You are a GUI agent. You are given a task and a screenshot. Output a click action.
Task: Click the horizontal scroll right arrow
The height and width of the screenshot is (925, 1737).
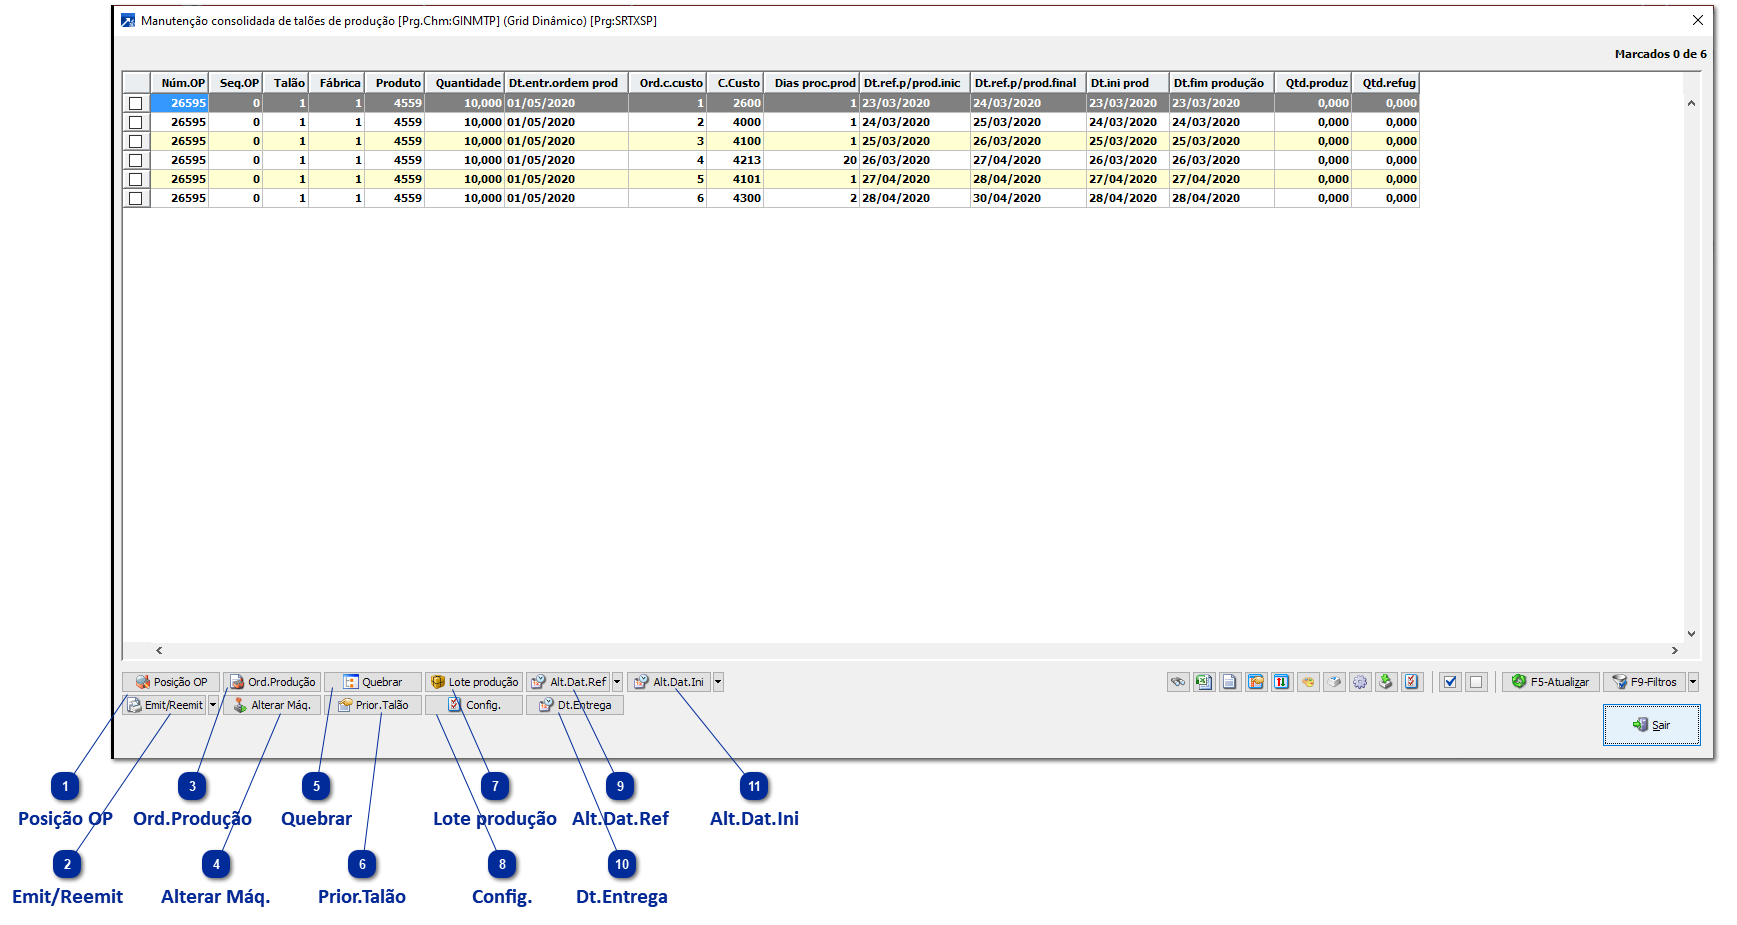coord(1675,650)
